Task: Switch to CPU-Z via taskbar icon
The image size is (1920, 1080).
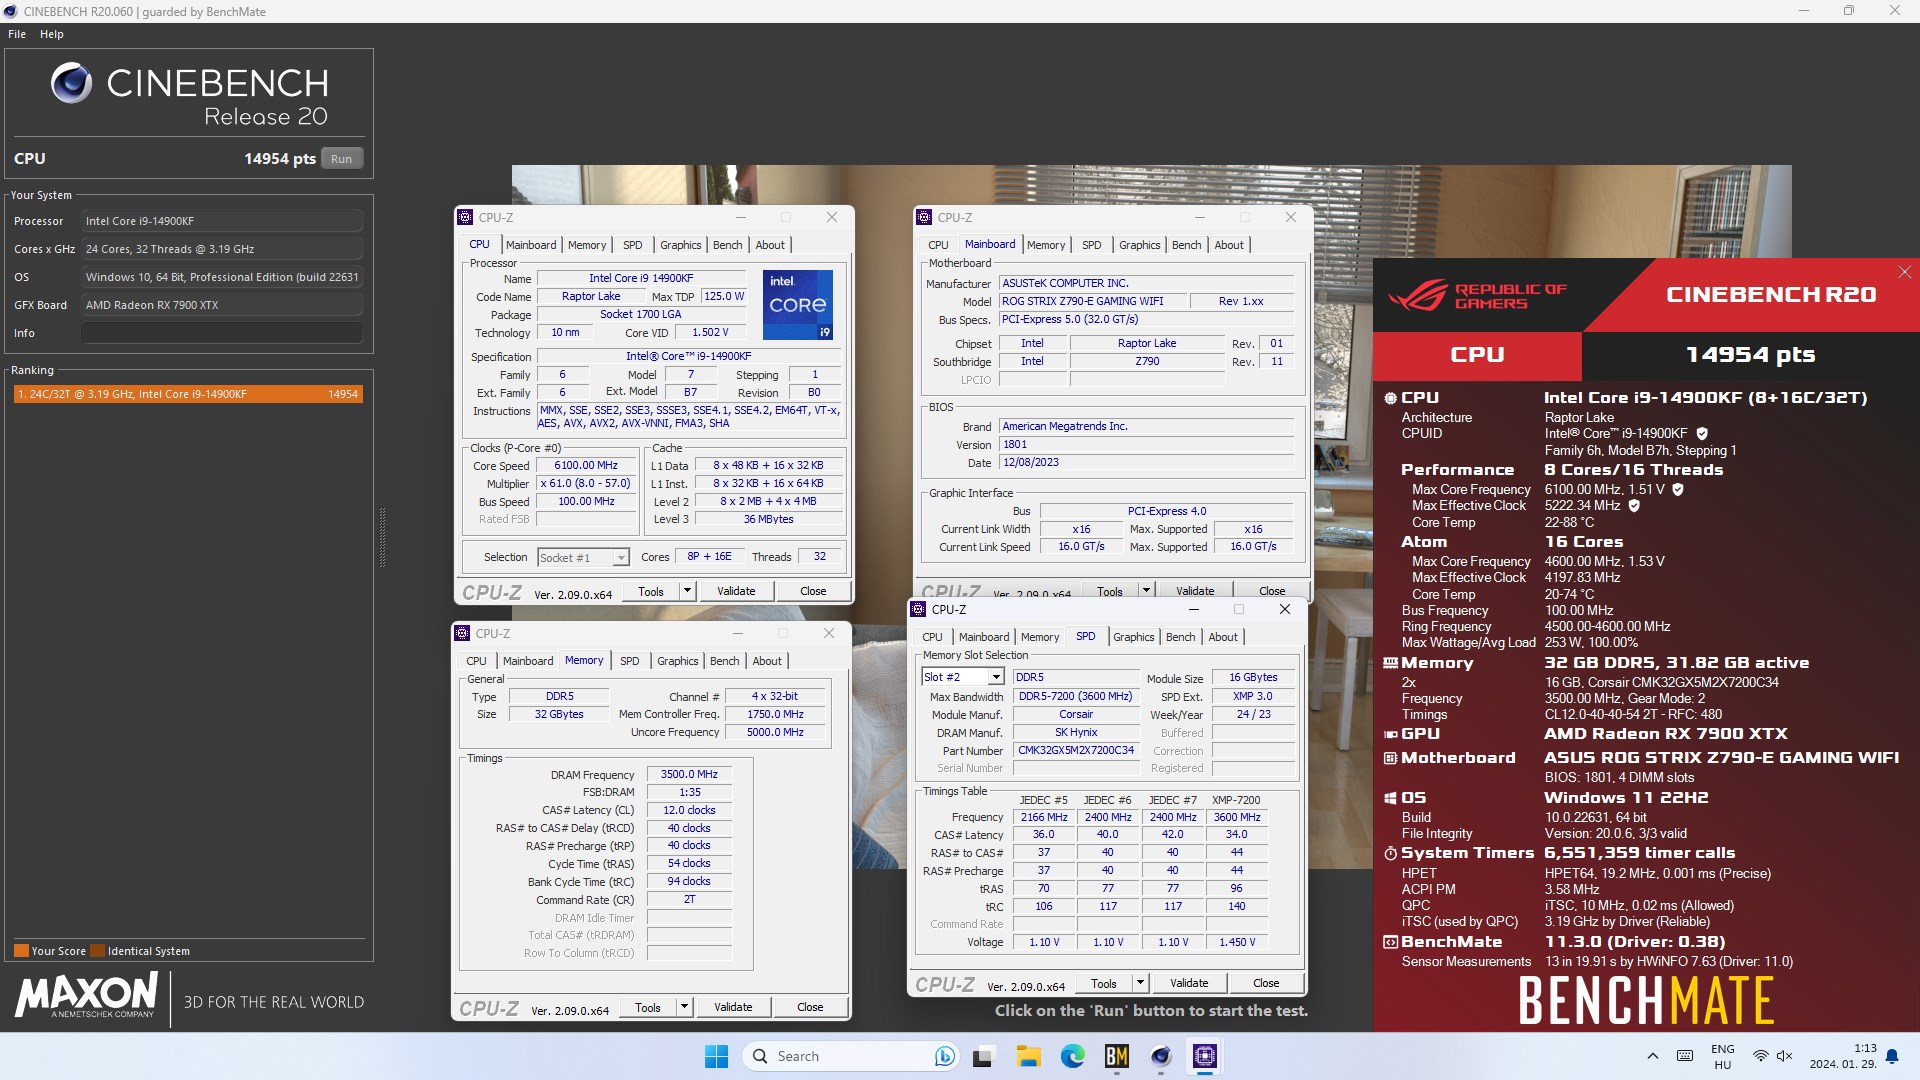Action: tap(1205, 1056)
